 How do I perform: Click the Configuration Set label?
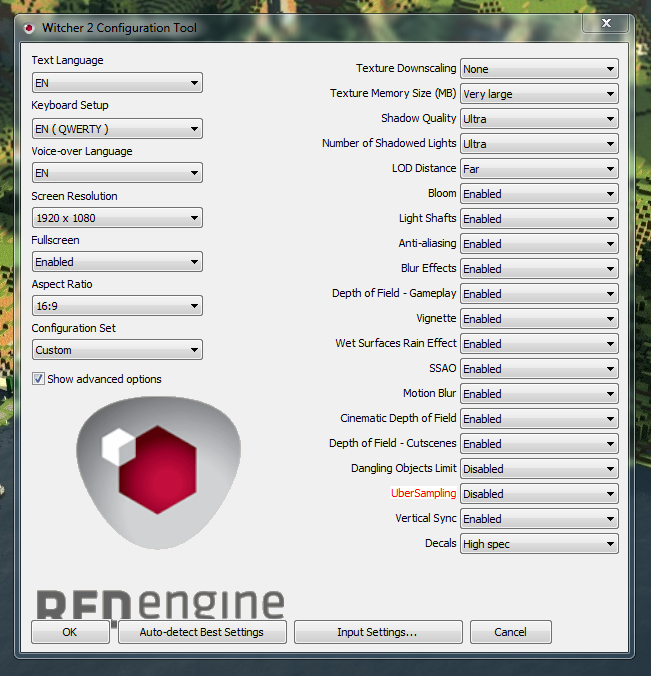coord(74,328)
